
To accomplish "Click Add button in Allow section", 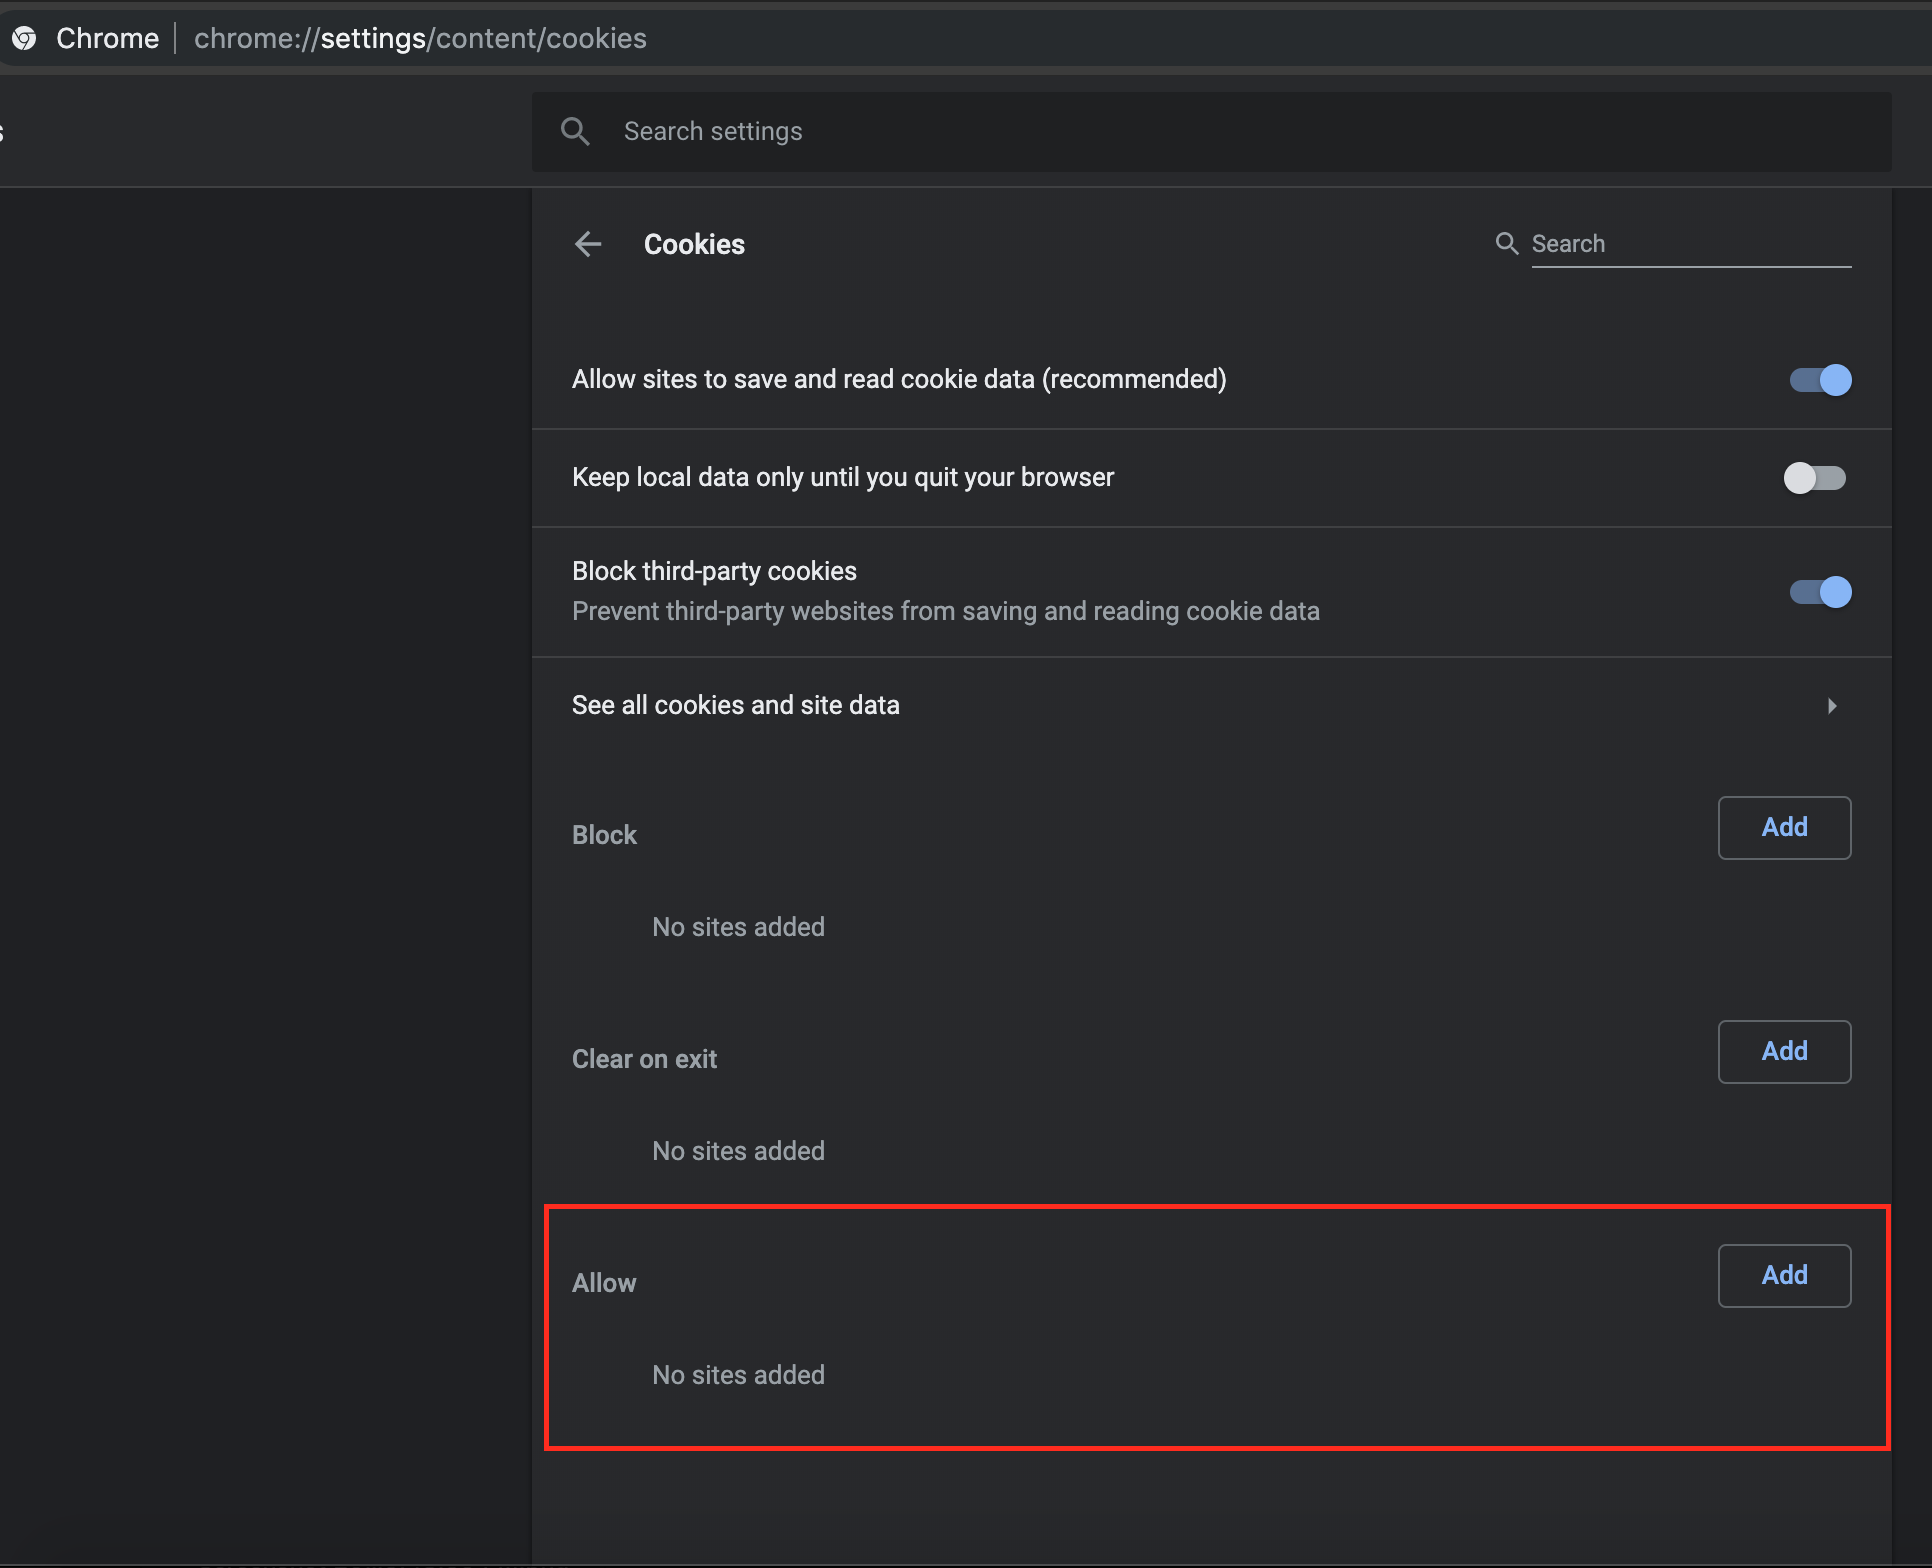I will [x=1783, y=1276].
